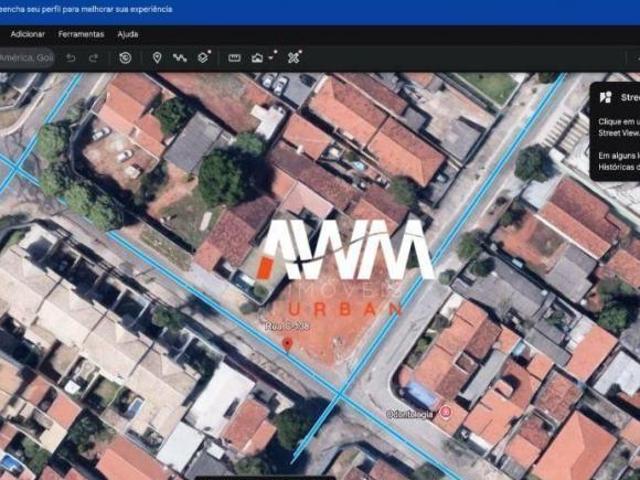
Task: Select the draw path line tool
Action: (180, 58)
